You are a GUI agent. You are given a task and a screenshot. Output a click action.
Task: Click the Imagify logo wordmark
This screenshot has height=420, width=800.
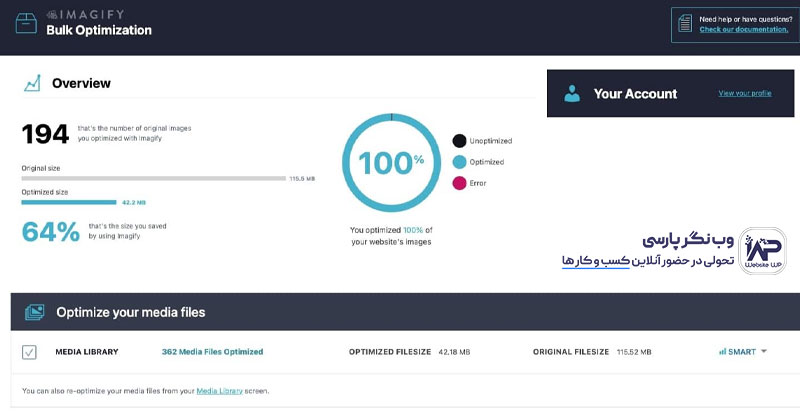pyautogui.click(x=85, y=14)
